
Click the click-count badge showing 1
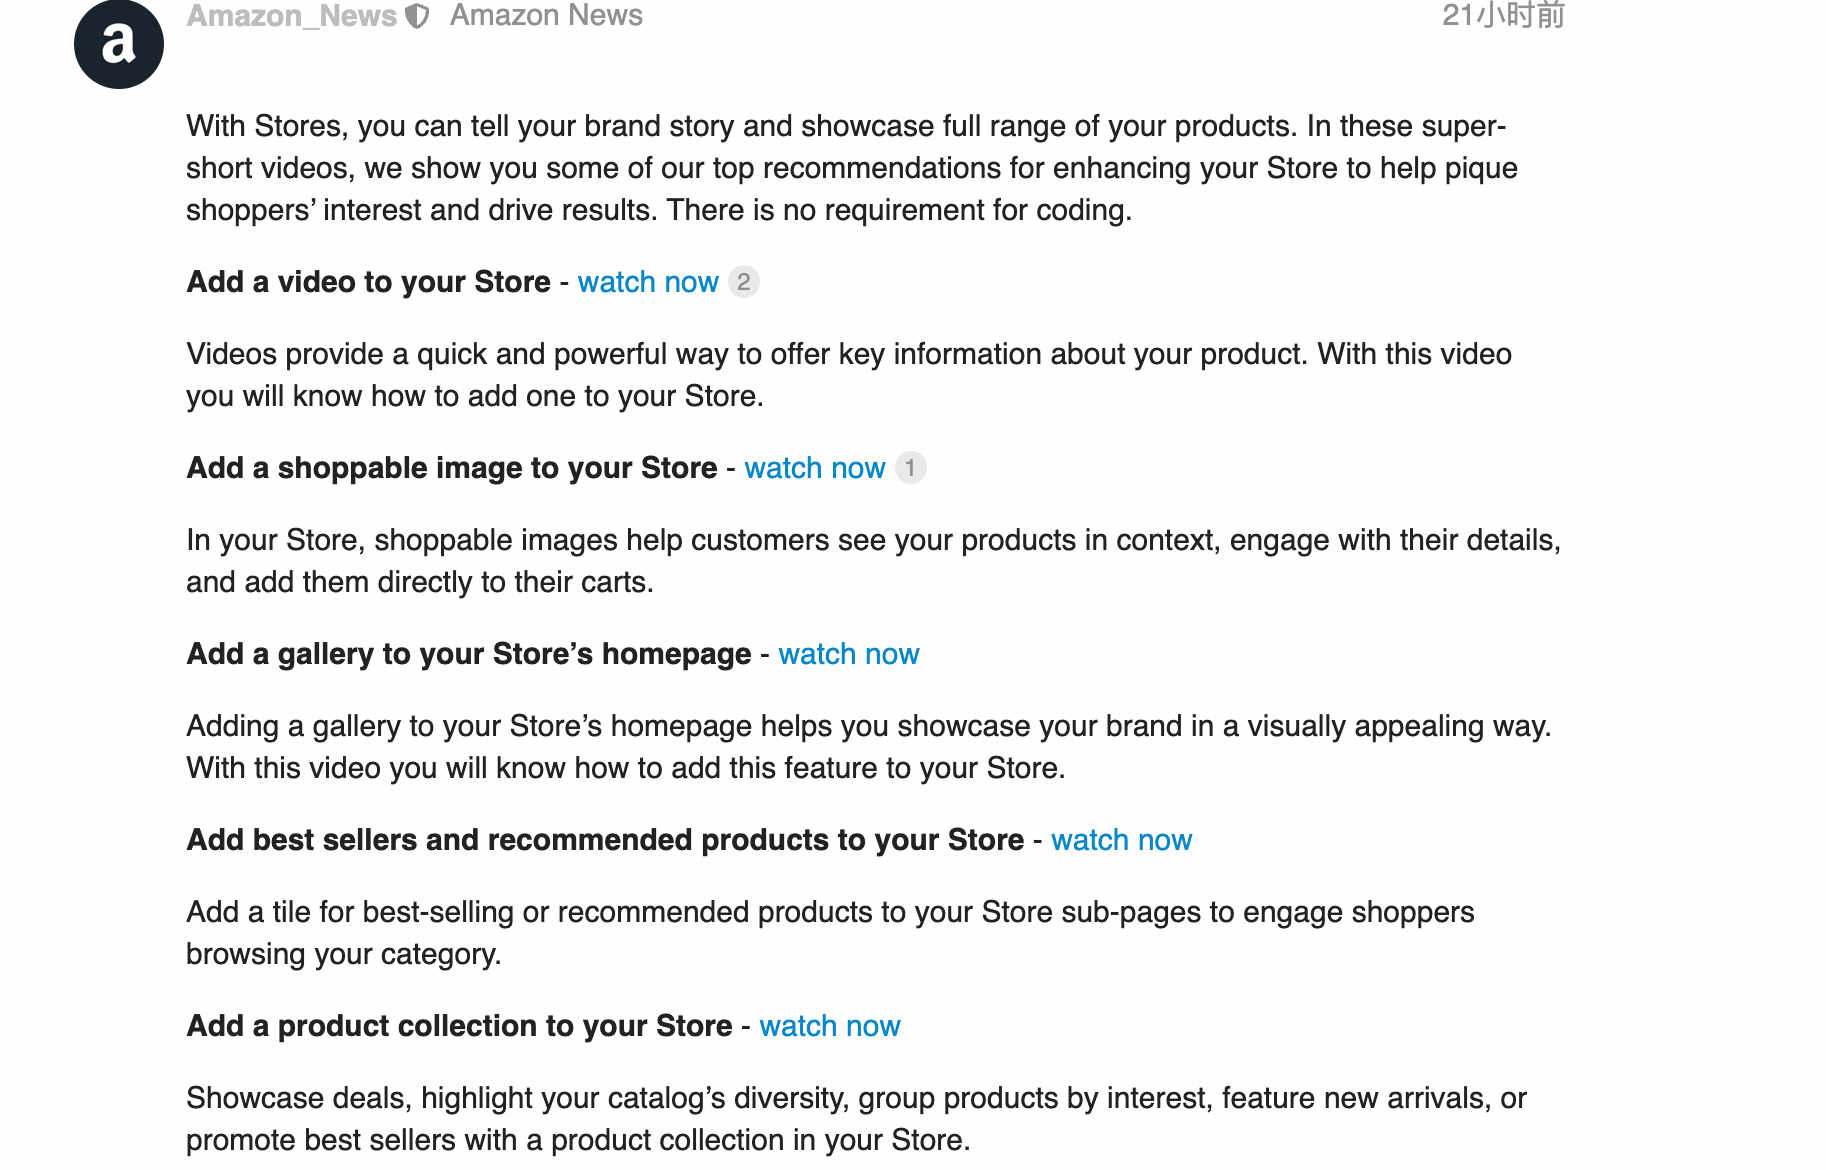(x=910, y=468)
